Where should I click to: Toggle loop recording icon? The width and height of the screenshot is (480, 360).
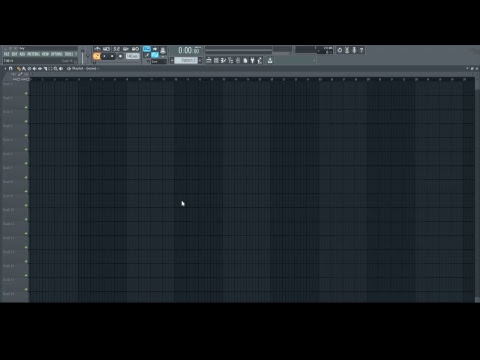pyautogui.click(x=135, y=49)
